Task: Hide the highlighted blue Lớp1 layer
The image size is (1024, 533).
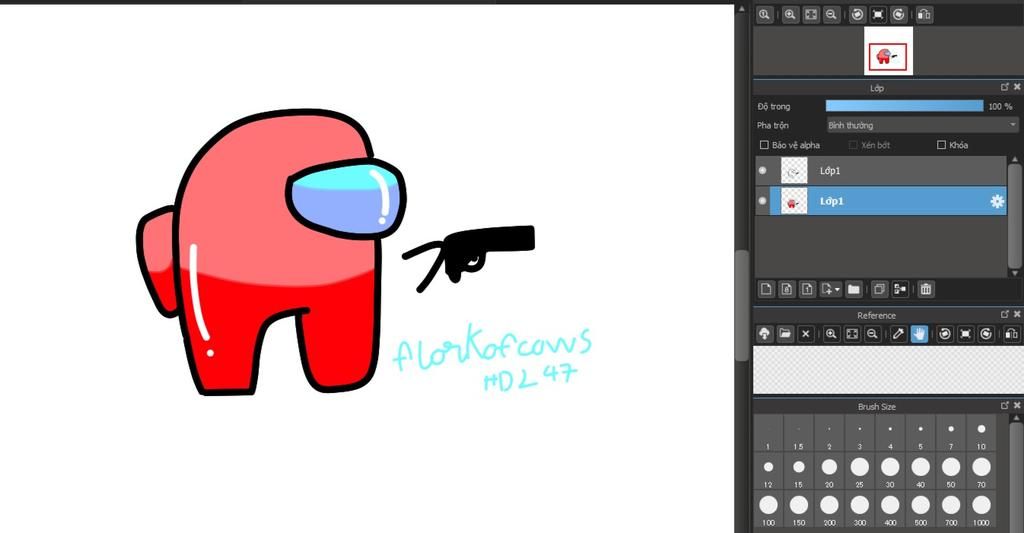Action: [x=762, y=201]
